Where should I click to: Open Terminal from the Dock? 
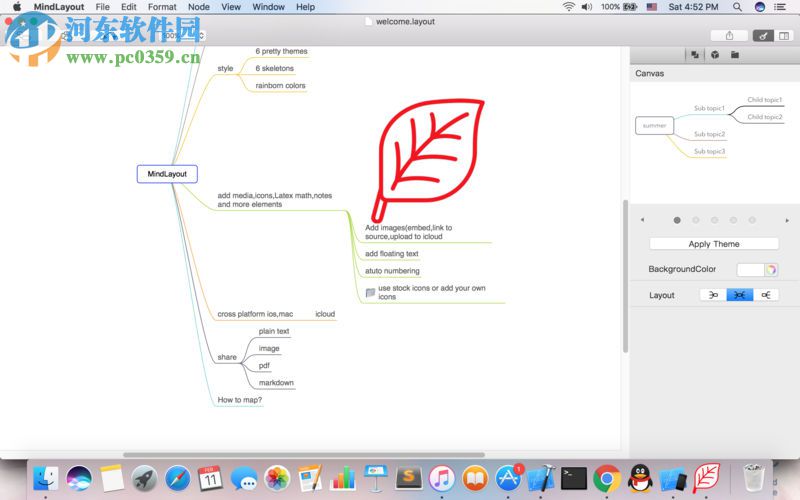574,479
